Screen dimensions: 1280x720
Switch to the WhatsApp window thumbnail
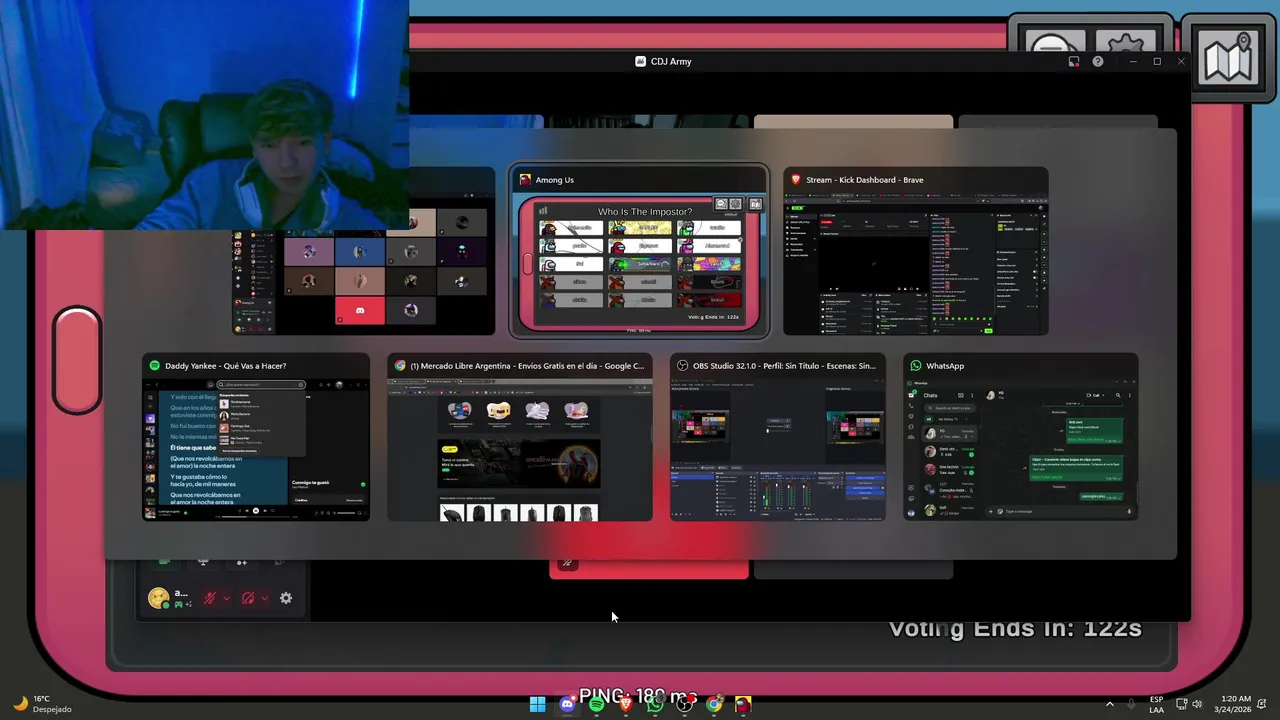[x=1020, y=437]
